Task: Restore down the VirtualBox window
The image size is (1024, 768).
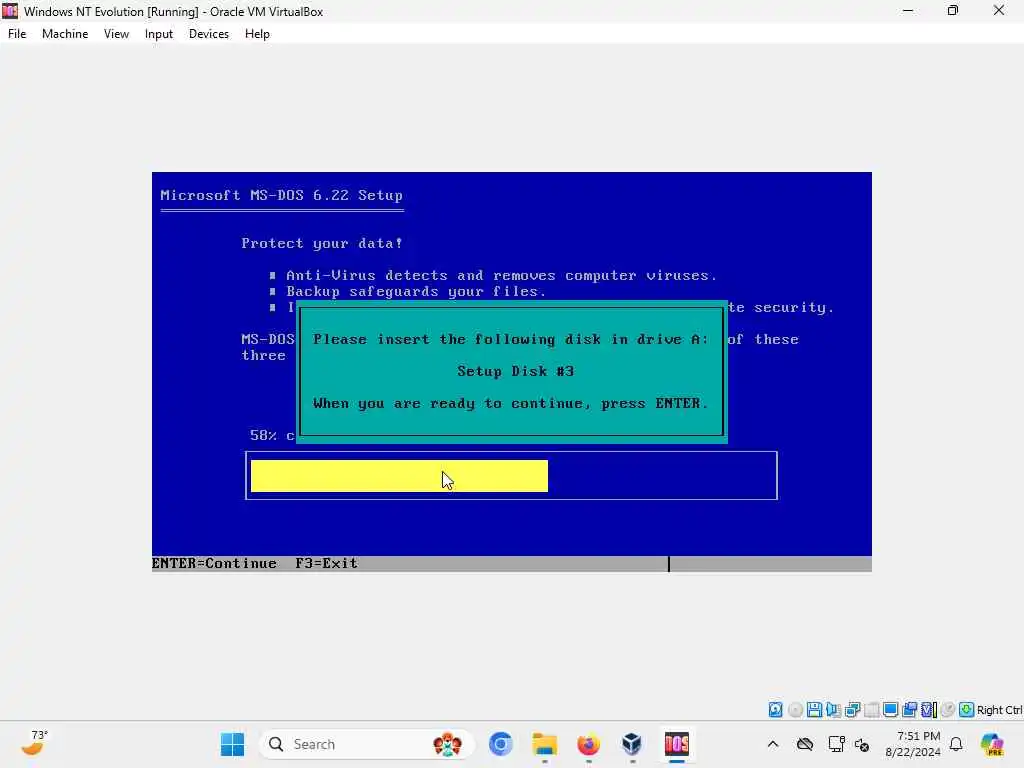Action: coord(953,10)
